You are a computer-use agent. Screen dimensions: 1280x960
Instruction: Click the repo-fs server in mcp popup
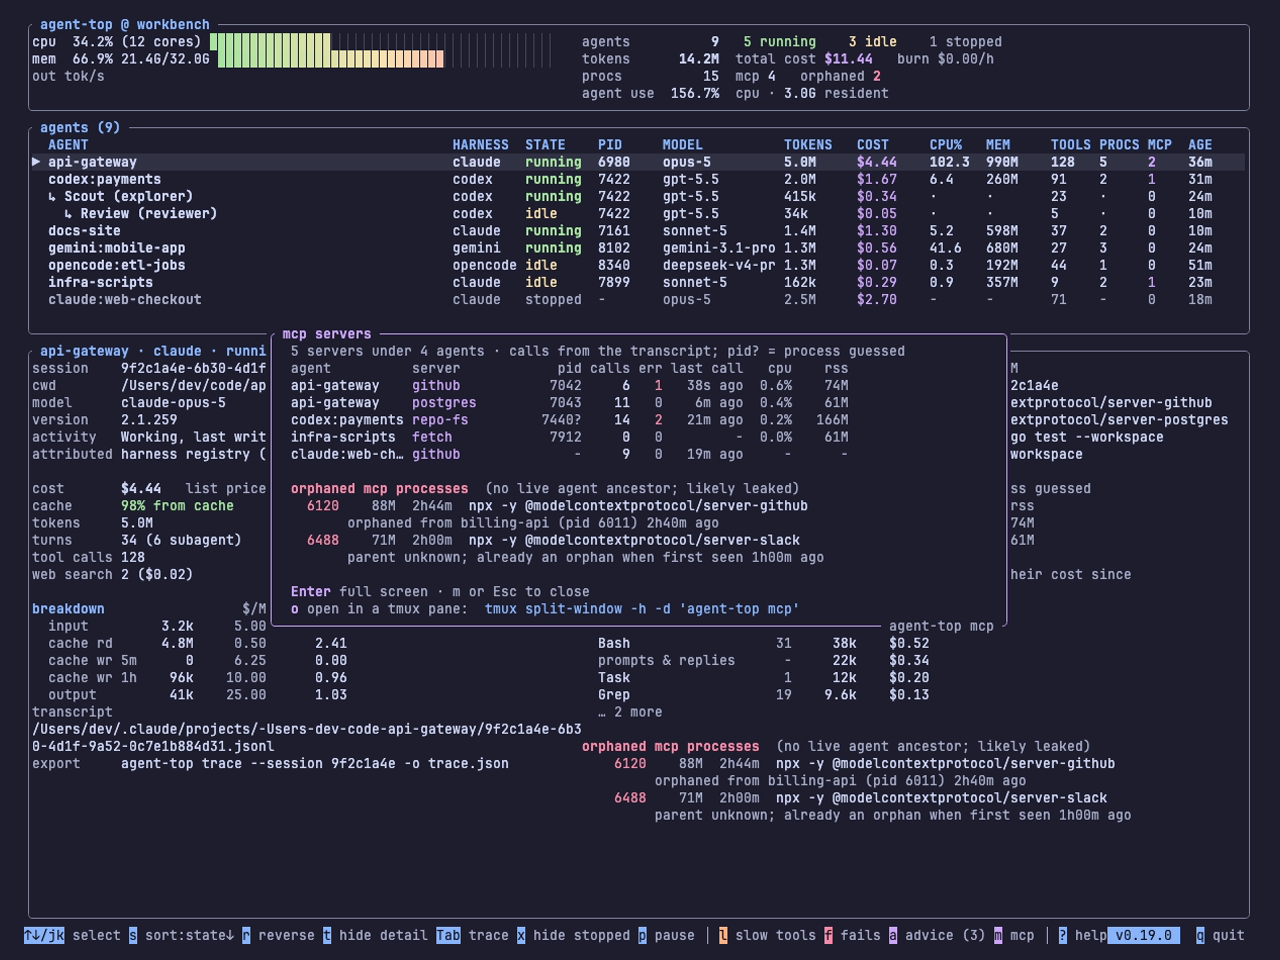coord(440,420)
